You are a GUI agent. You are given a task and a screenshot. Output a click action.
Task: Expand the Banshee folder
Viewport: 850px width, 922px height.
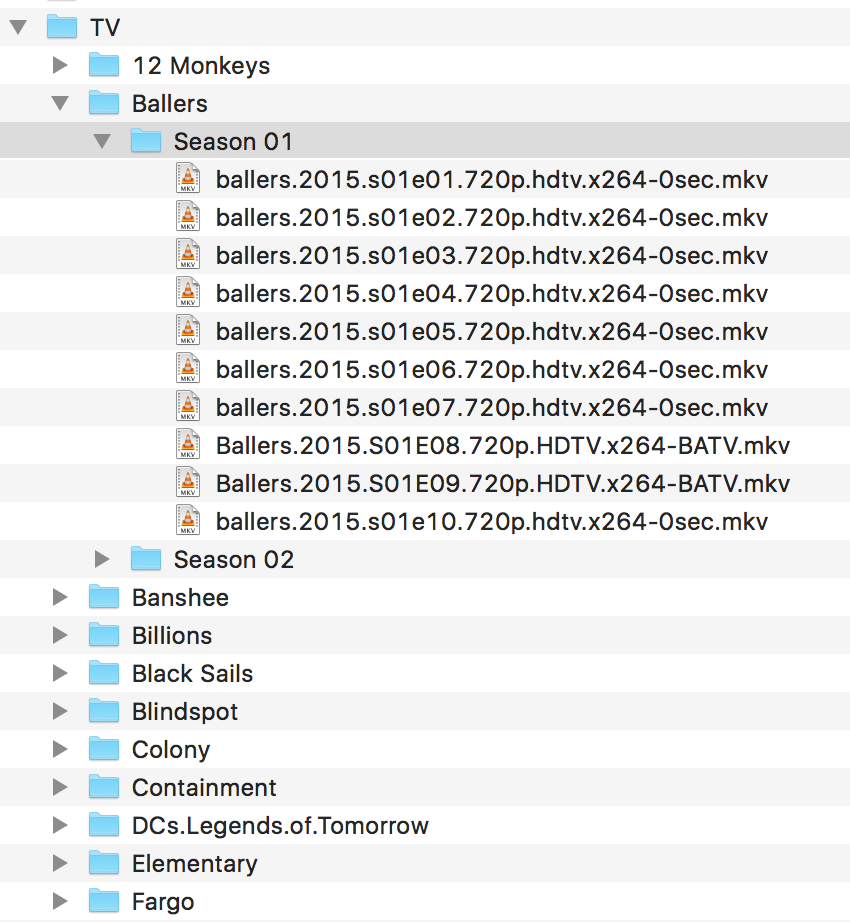tap(60, 598)
